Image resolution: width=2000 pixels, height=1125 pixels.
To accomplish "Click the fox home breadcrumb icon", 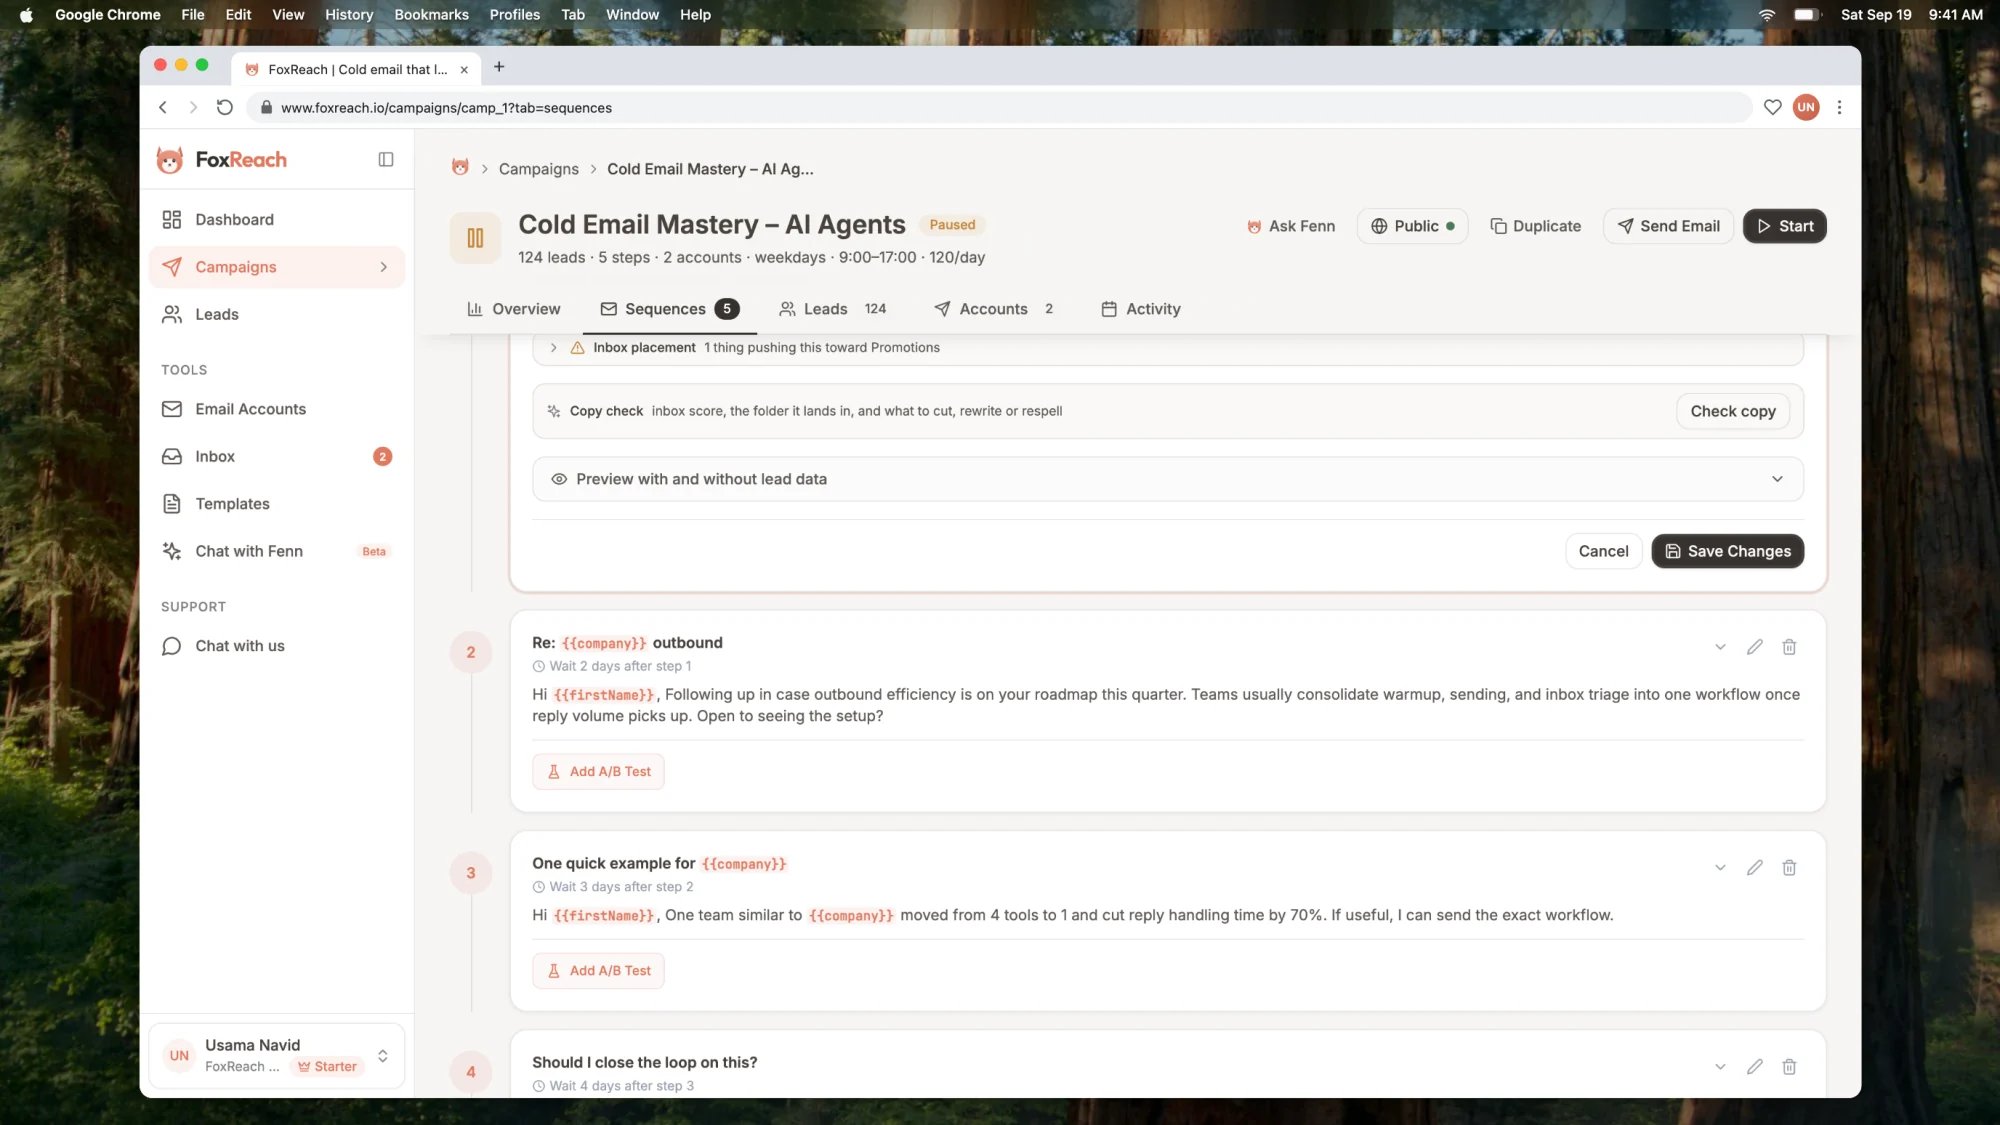I will (x=460, y=168).
